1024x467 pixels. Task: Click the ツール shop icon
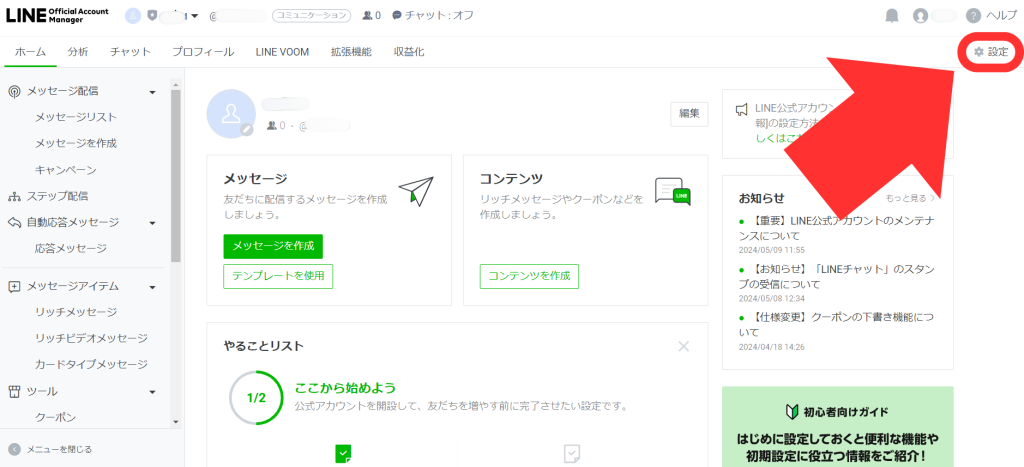tap(14, 391)
